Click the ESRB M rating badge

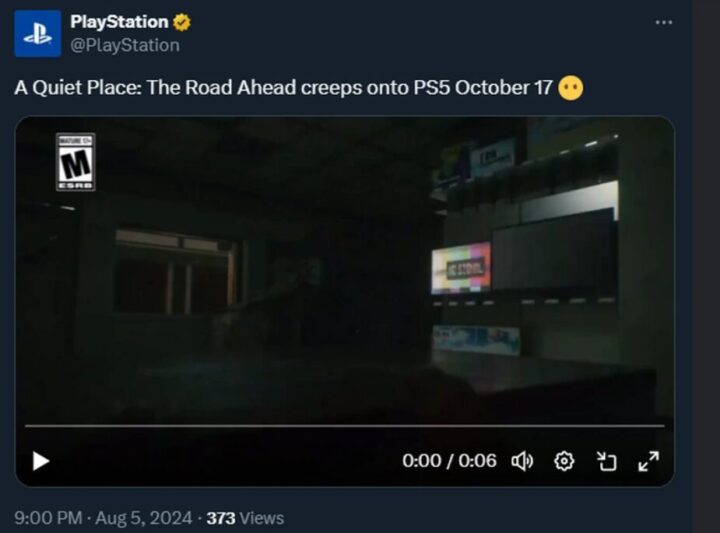coord(75,162)
